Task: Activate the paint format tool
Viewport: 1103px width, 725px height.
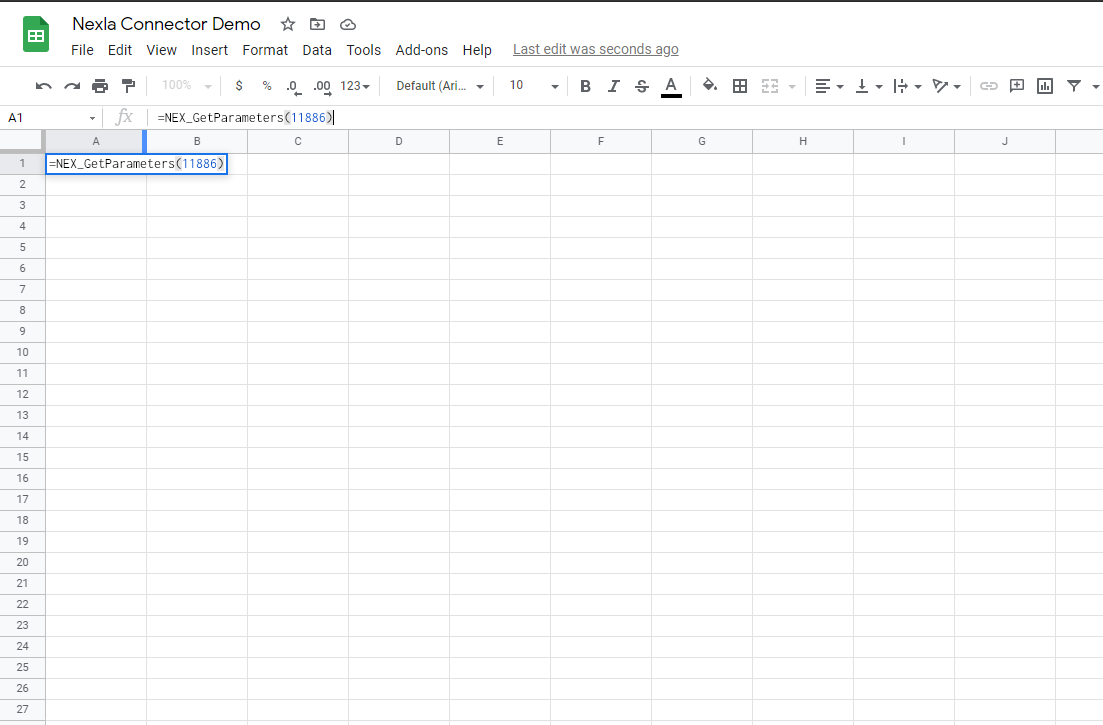Action: (128, 86)
